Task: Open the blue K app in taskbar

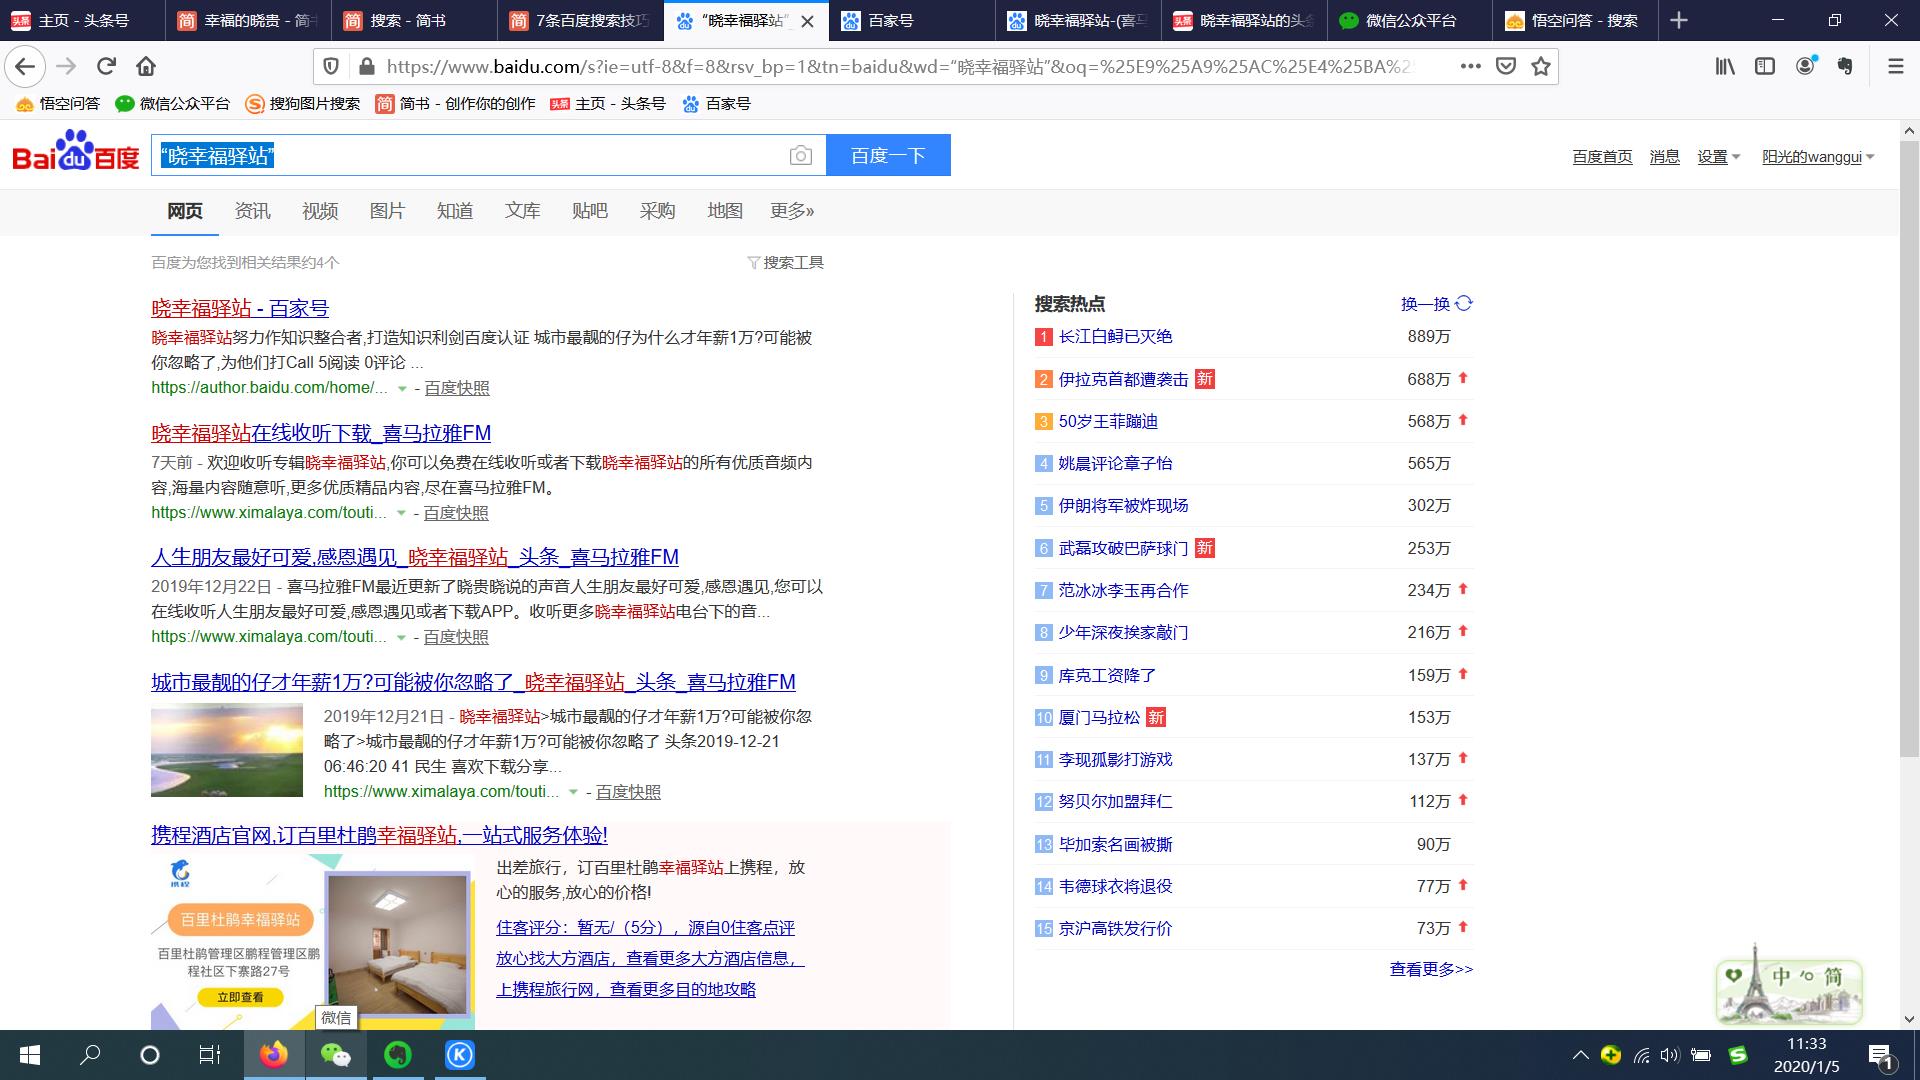Action: coord(459,1055)
